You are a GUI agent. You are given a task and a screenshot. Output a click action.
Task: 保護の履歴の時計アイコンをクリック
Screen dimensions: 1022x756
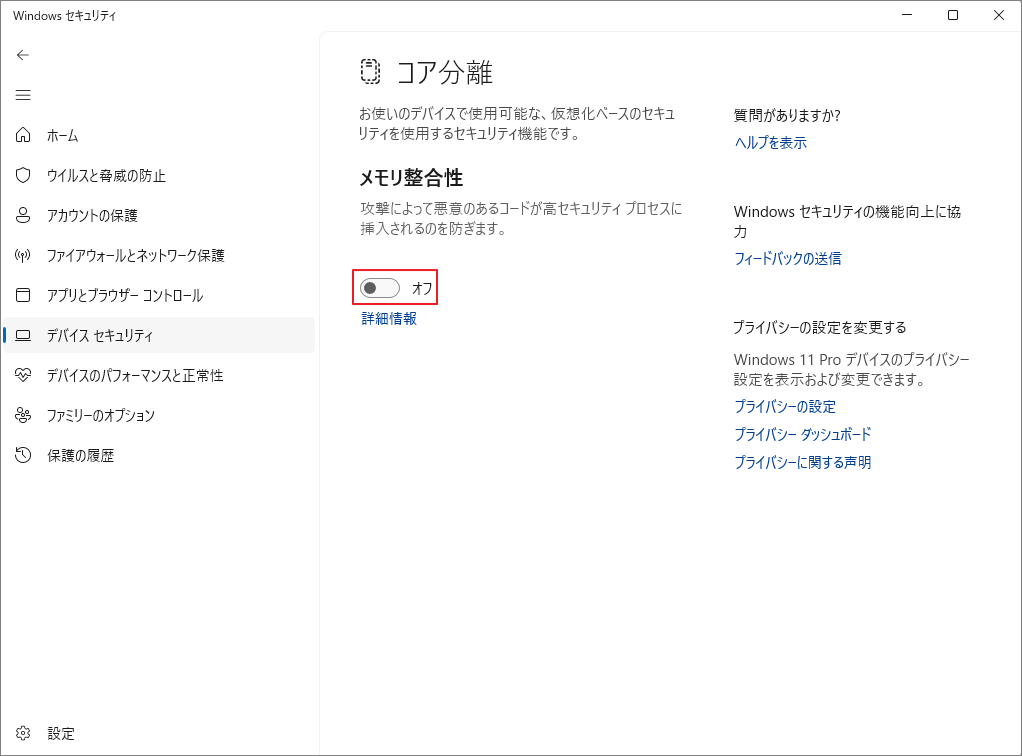23,455
